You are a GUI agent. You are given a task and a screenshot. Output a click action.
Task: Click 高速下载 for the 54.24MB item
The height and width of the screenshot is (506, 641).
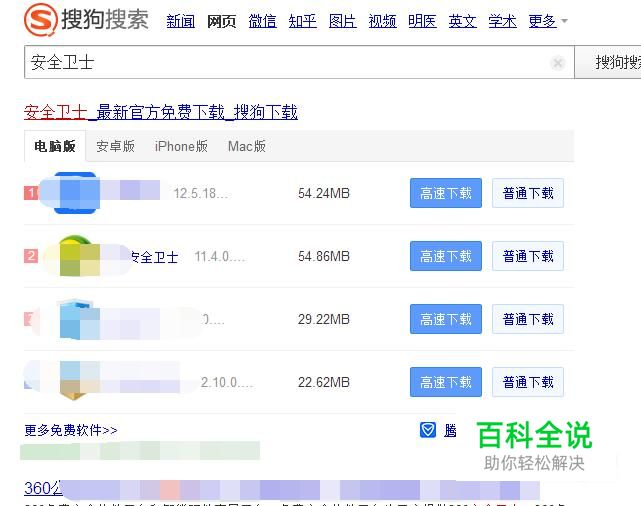click(x=446, y=193)
